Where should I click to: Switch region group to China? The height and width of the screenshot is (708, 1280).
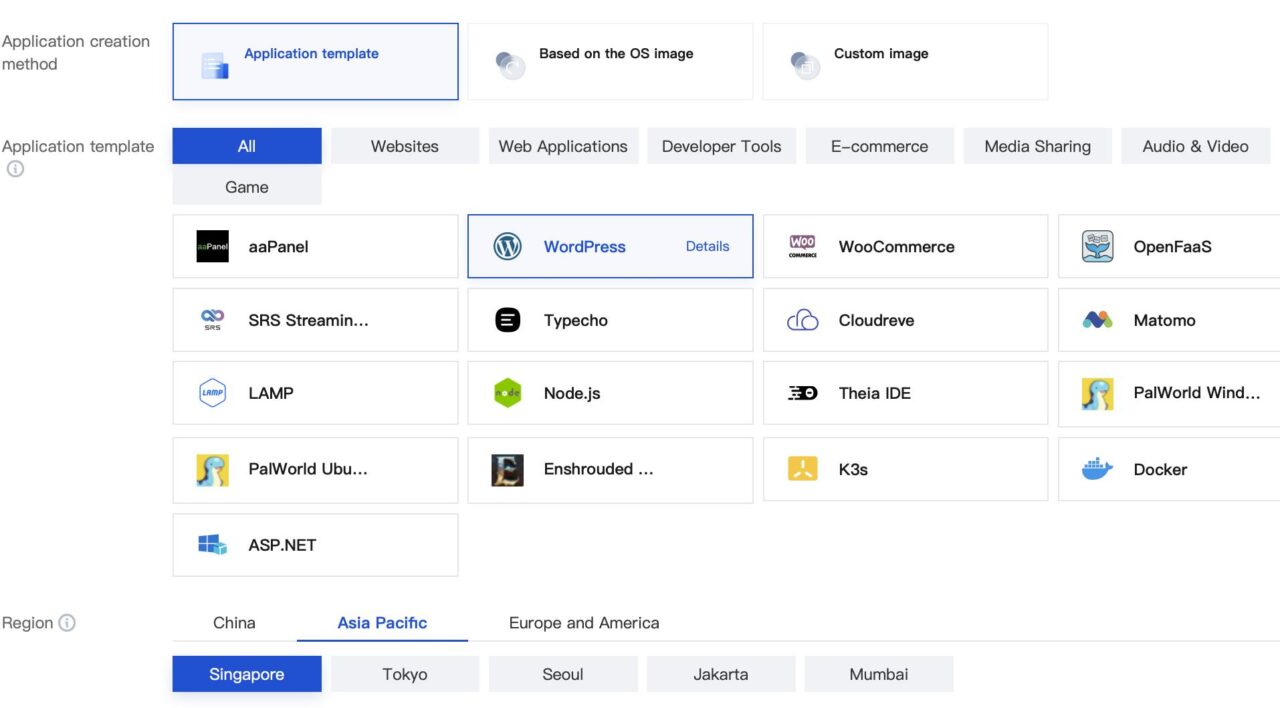click(x=234, y=622)
